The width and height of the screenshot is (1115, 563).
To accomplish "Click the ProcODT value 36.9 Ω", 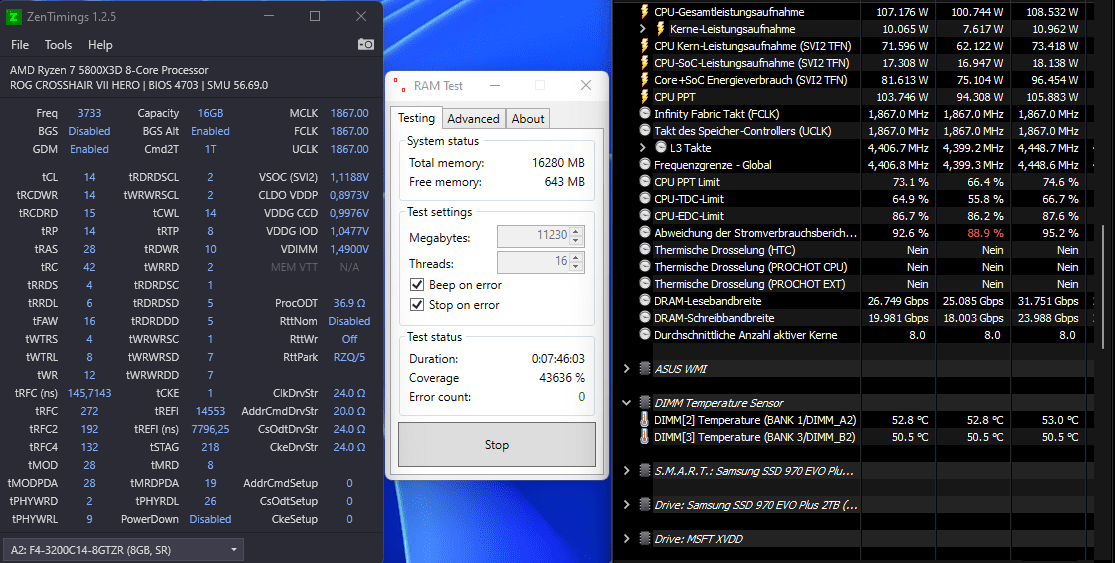I will [349, 303].
